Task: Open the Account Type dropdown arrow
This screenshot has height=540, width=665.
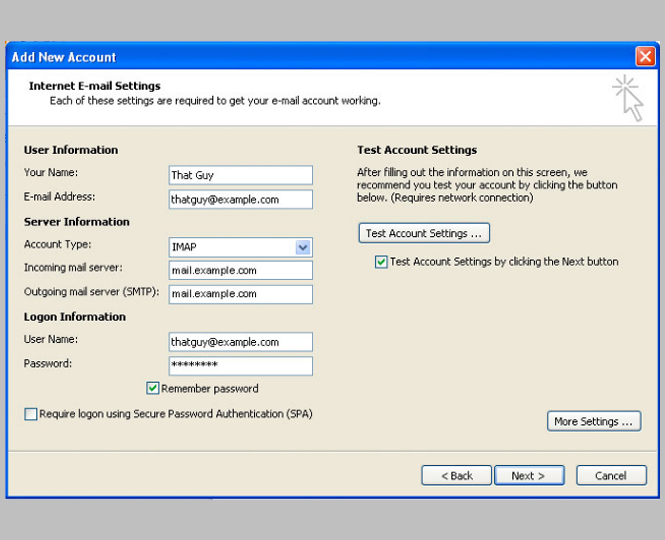Action: click(303, 248)
